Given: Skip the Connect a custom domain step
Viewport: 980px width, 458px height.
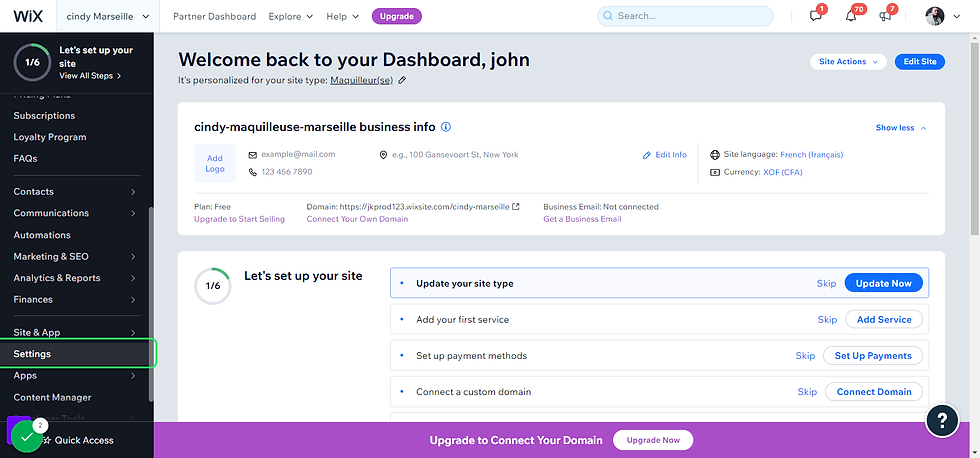Looking at the screenshot, I should (x=807, y=392).
